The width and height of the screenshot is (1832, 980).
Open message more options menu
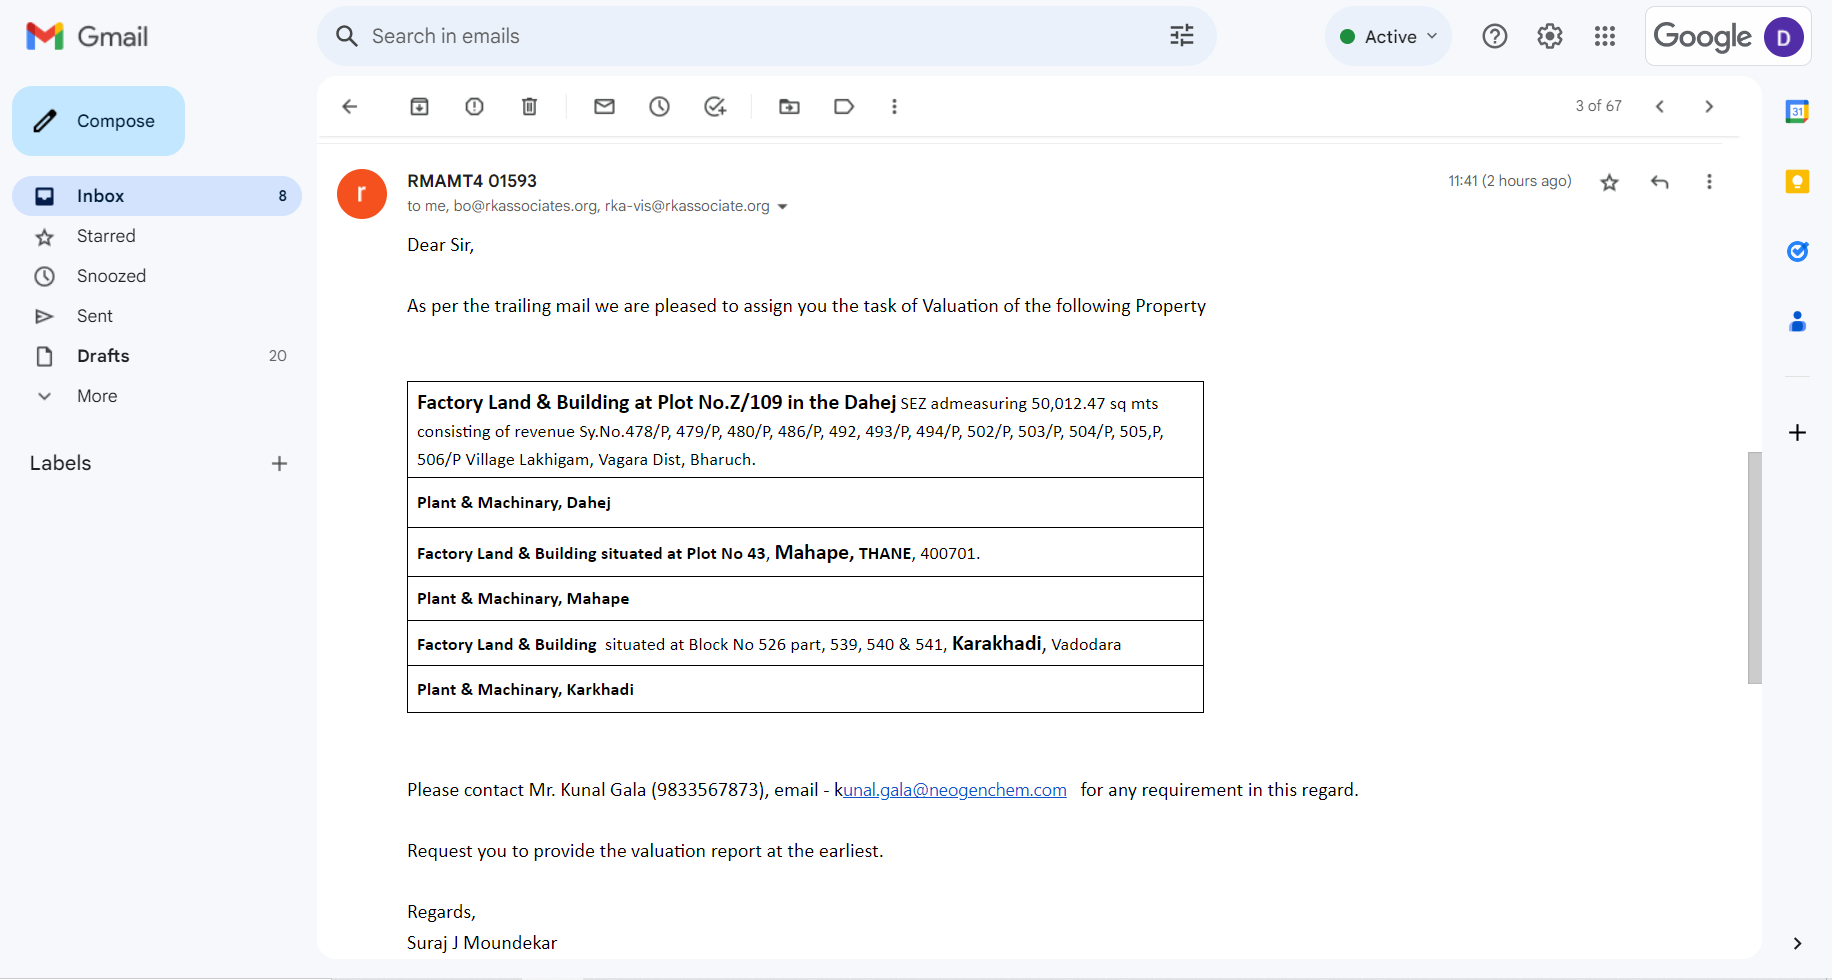1709,182
